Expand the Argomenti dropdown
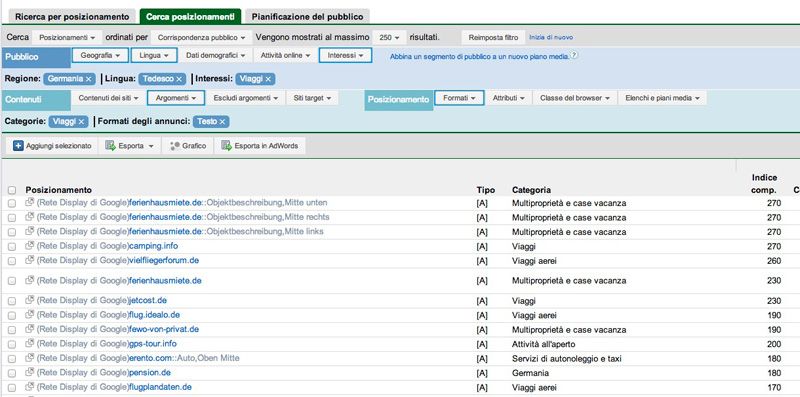Screen dimensions: 800x397 [176, 98]
